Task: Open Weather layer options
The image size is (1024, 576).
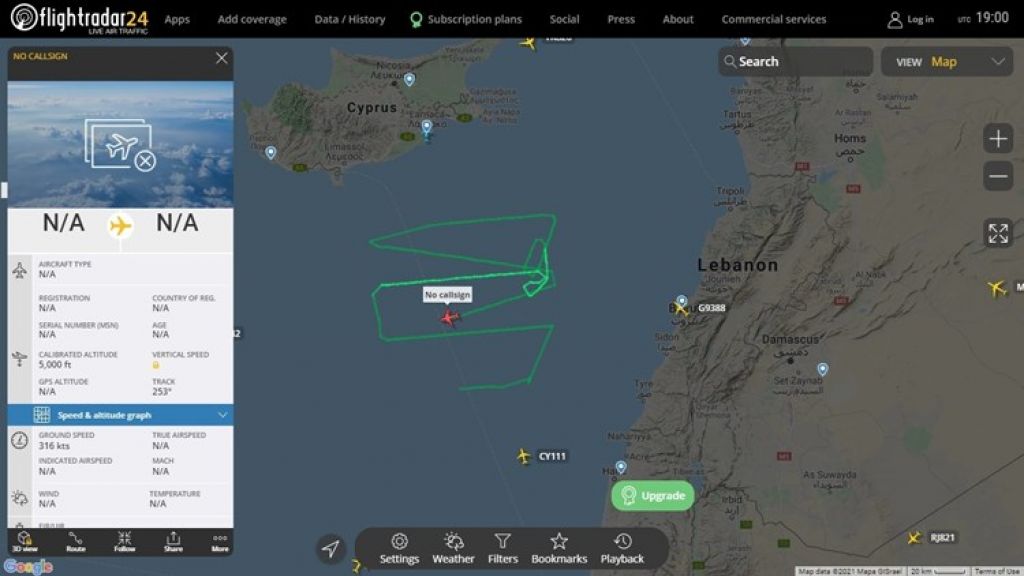Action: click(453, 548)
